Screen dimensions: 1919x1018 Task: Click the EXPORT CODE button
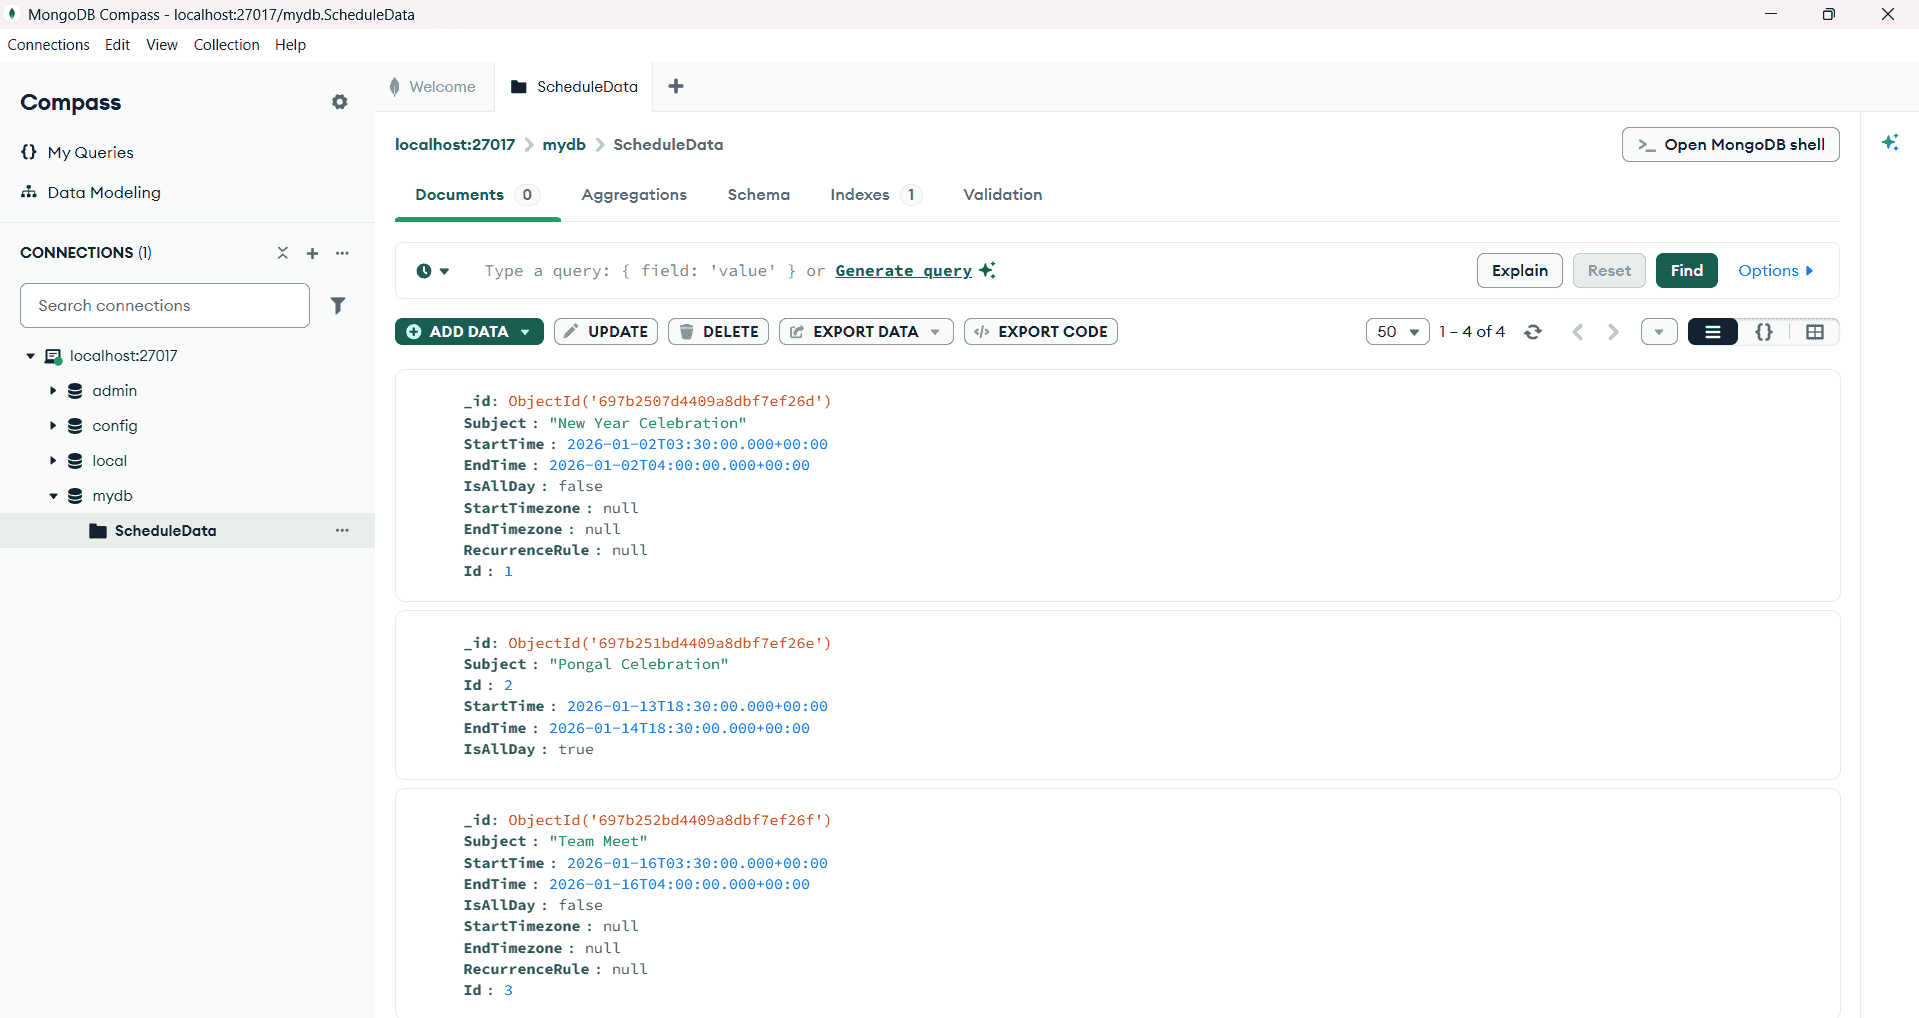(x=1041, y=332)
